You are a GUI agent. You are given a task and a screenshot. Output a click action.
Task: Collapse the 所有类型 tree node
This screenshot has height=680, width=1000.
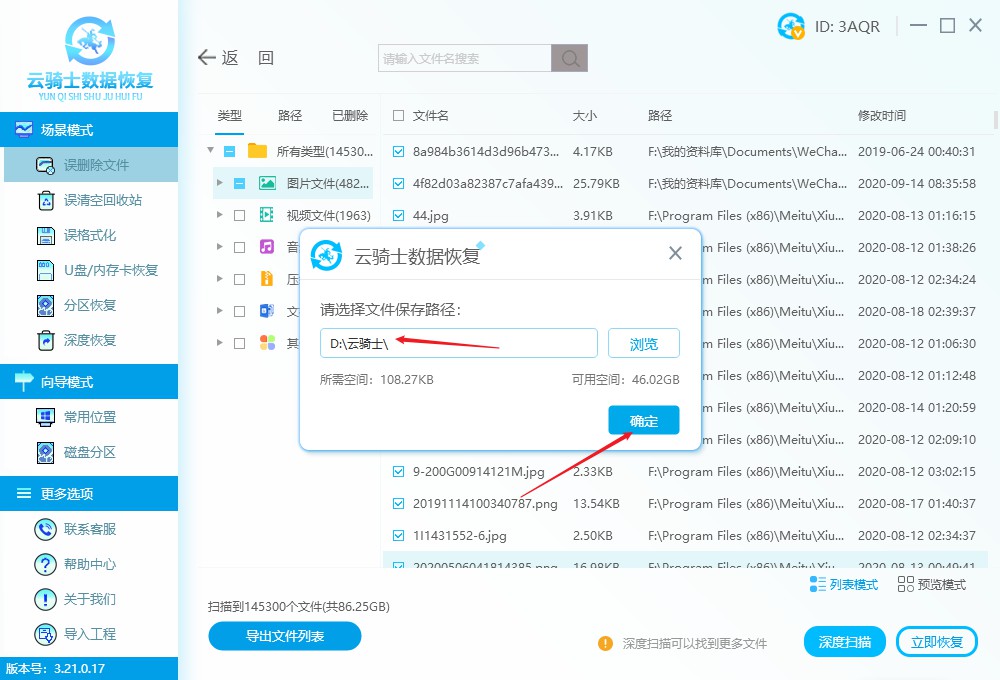tap(209, 152)
